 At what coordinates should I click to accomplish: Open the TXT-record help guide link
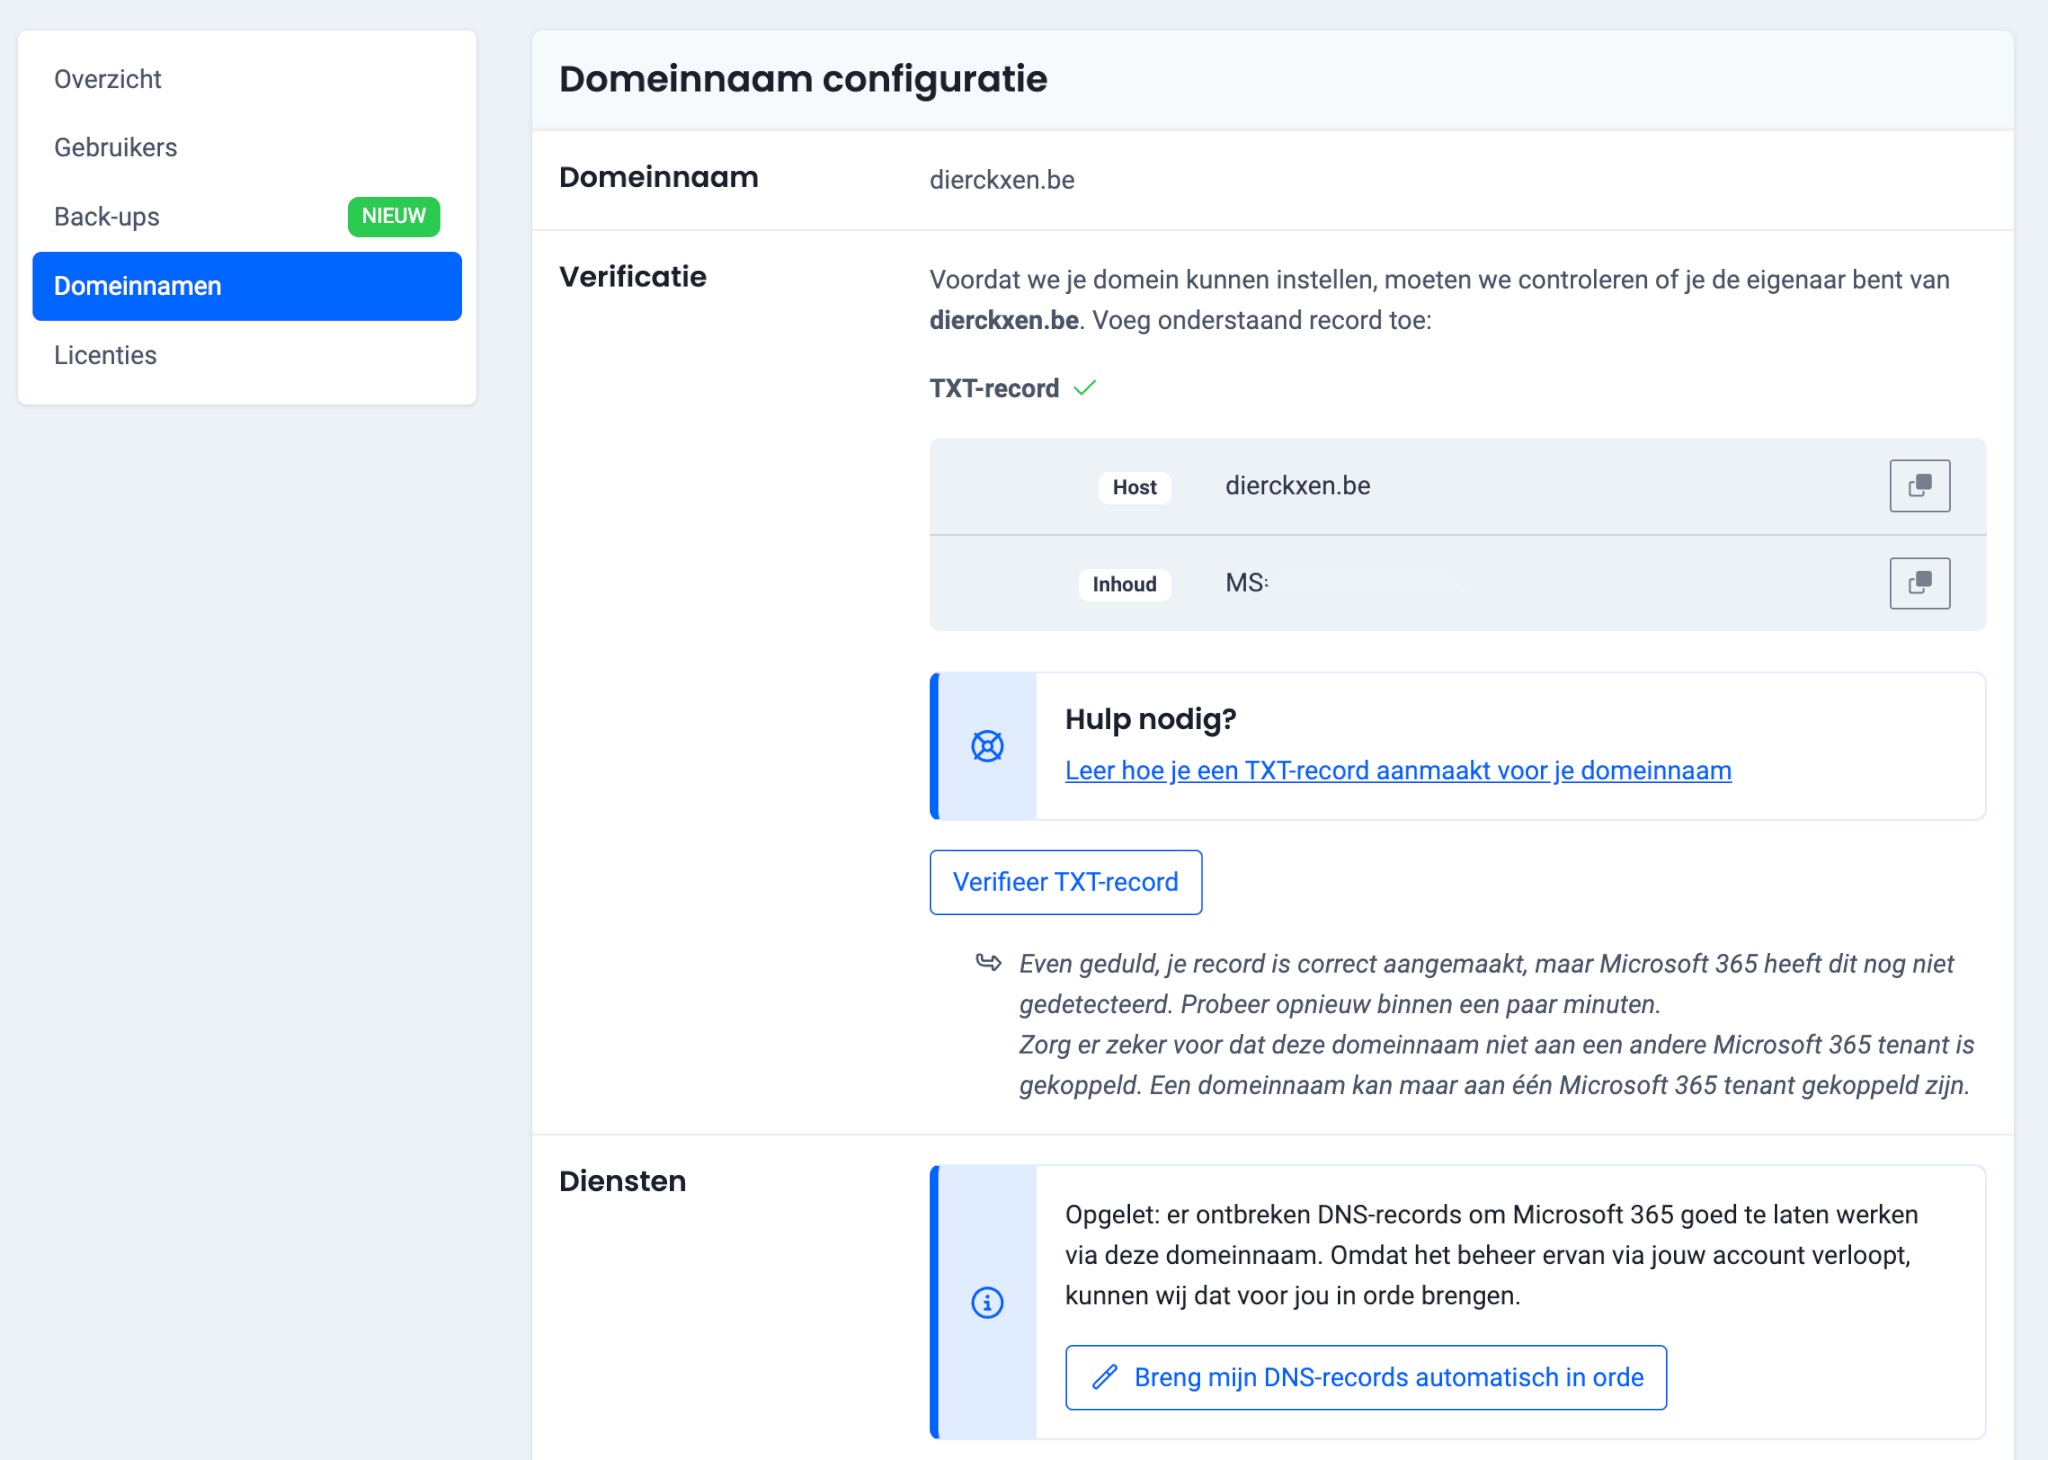(1397, 770)
